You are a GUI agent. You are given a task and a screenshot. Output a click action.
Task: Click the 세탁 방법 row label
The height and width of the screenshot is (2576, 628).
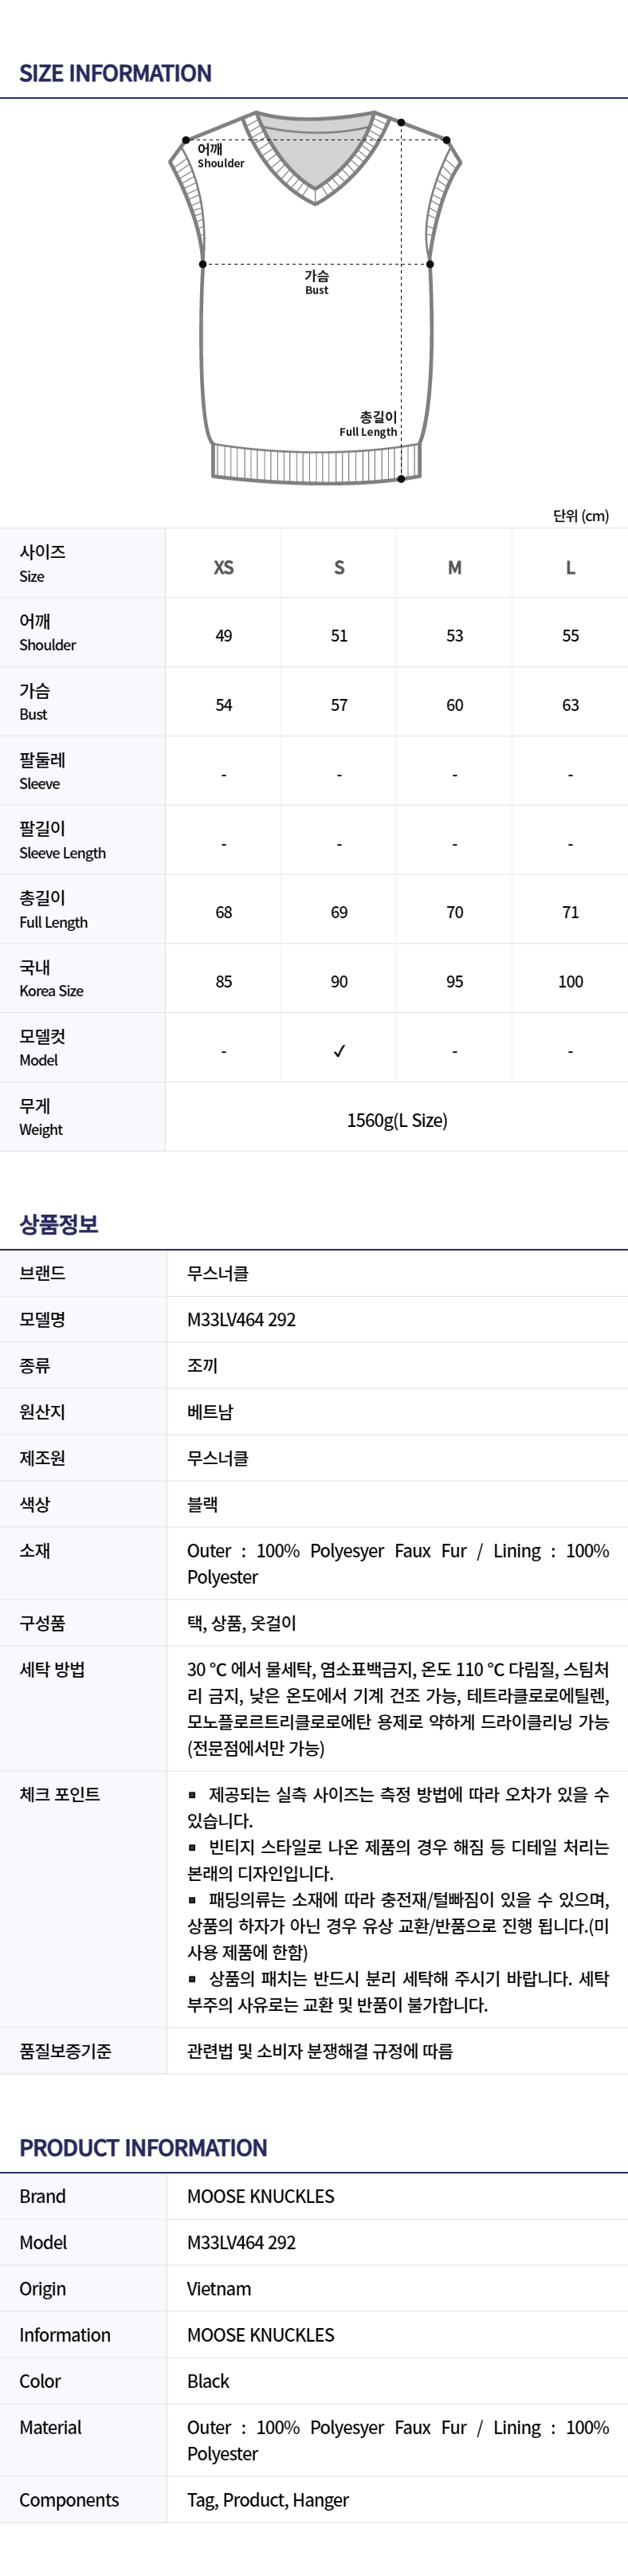52,1669
